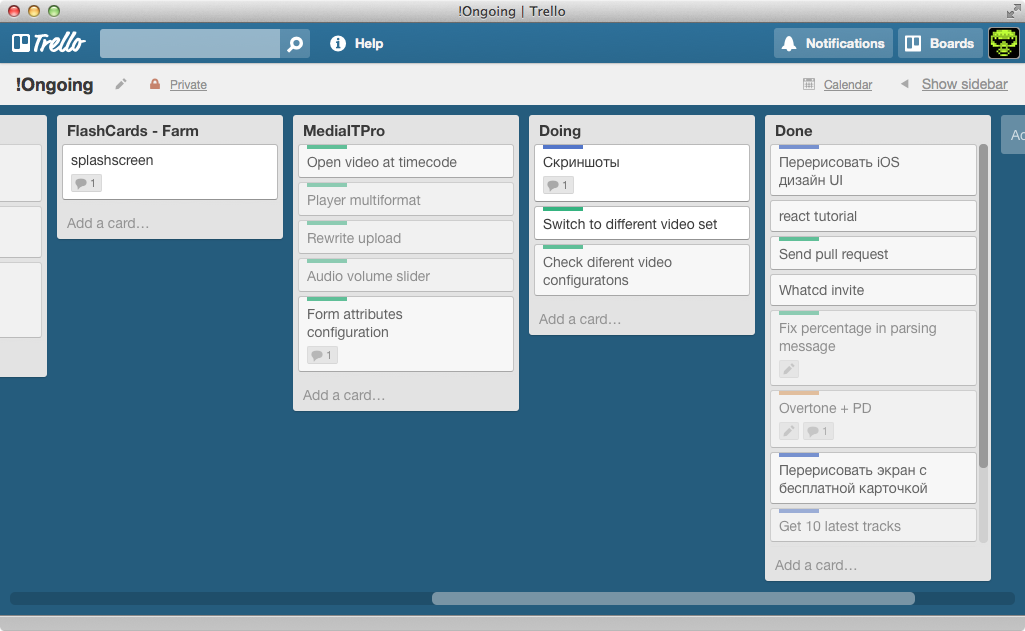Open the Calendar view
Screen dimensions: 1025x631
coord(847,85)
